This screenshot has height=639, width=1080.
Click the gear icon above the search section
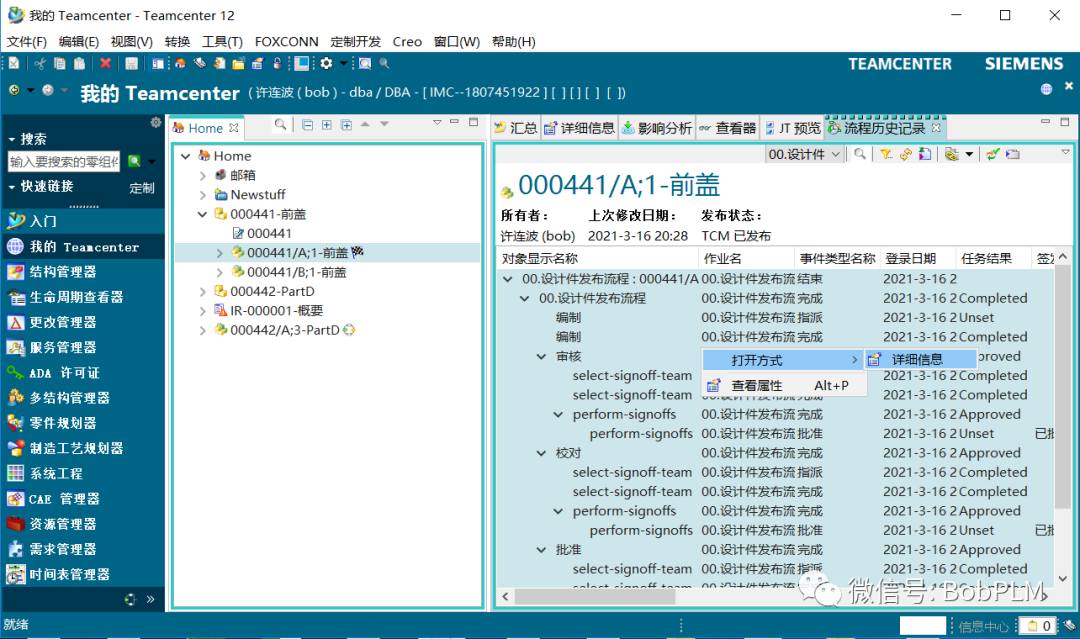coord(156,123)
